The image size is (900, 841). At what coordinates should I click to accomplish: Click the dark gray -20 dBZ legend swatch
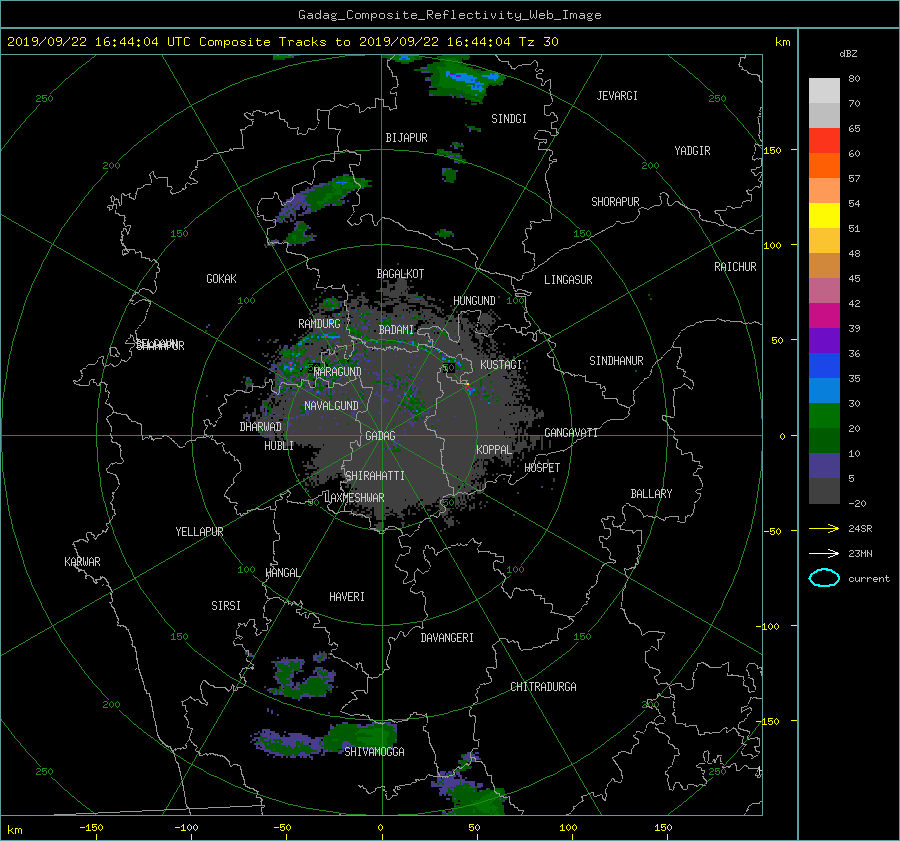click(824, 491)
